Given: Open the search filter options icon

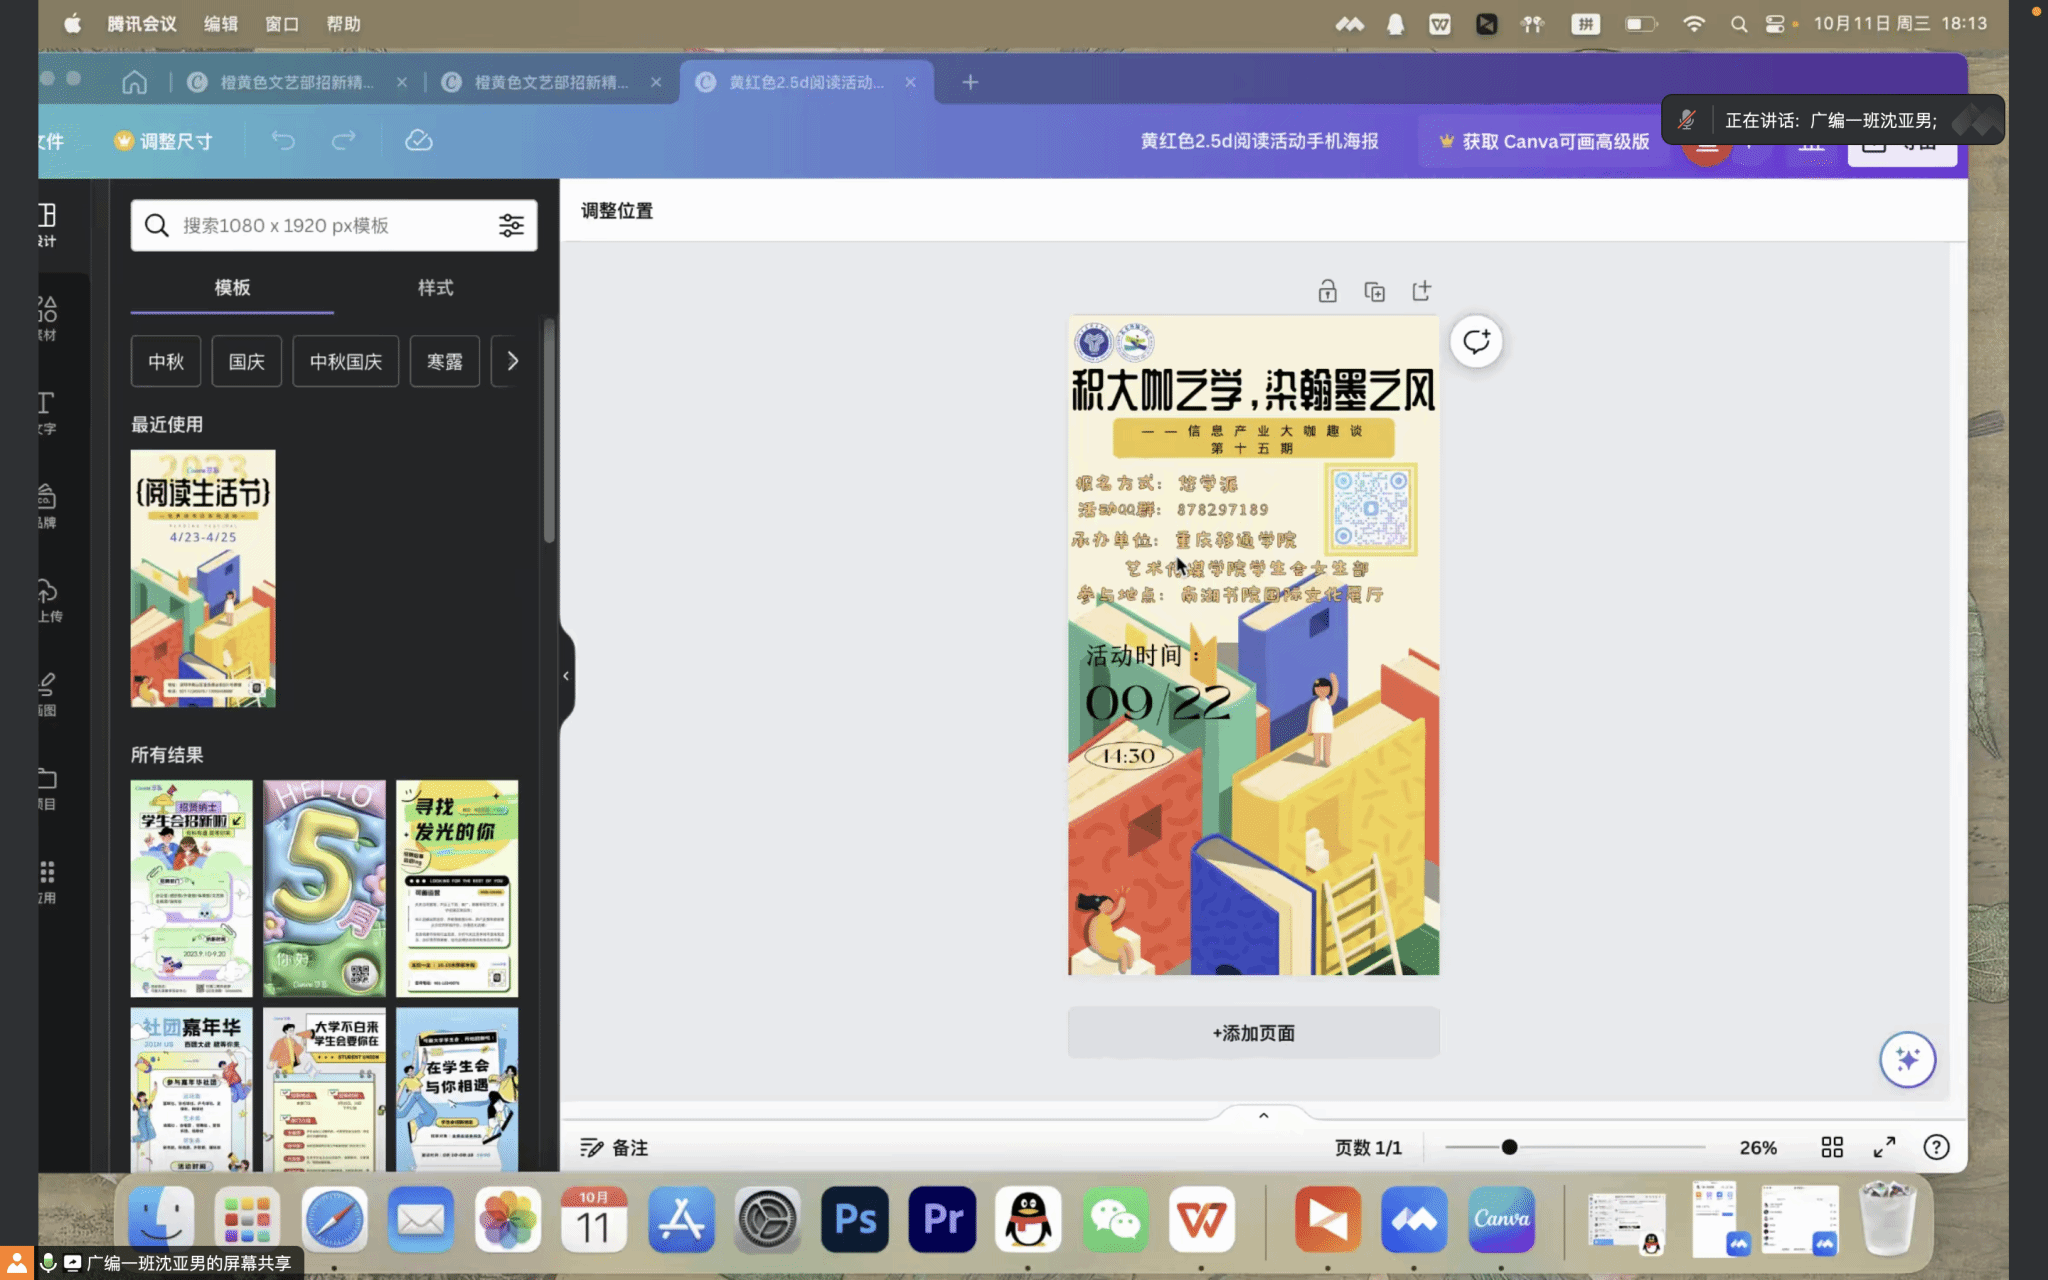Looking at the screenshot, I should pos(511,225).
